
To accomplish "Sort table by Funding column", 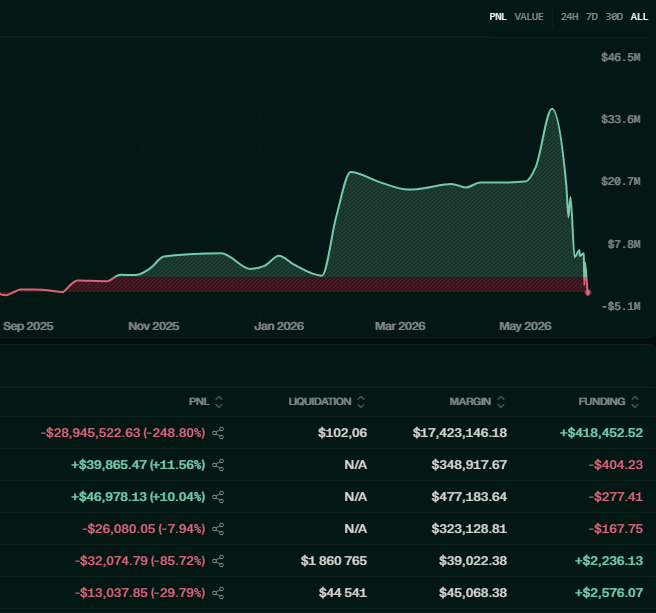I will [x=609, y=402].
